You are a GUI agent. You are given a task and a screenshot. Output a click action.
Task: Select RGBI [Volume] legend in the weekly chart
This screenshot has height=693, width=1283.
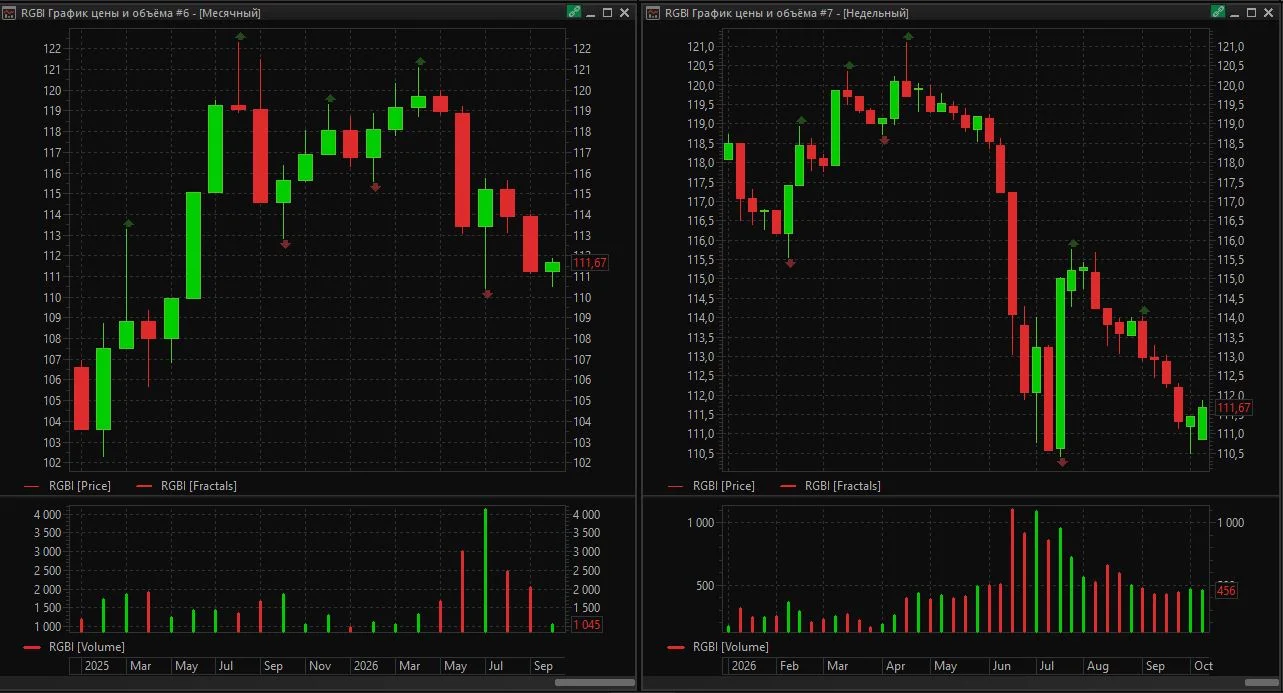click(x=717, y=647)
